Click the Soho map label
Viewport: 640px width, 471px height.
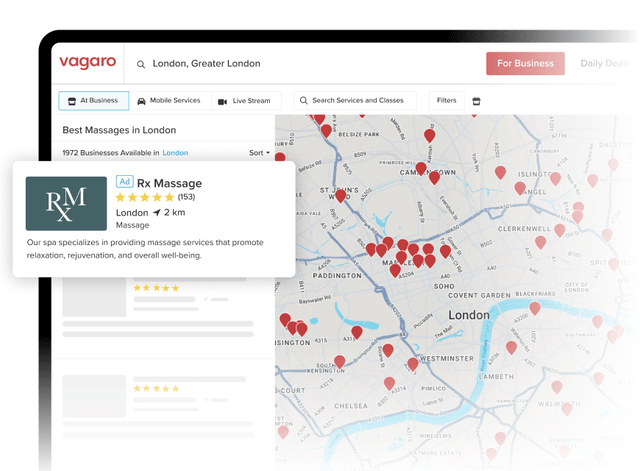pyautogui.click(x=444, y=287)
